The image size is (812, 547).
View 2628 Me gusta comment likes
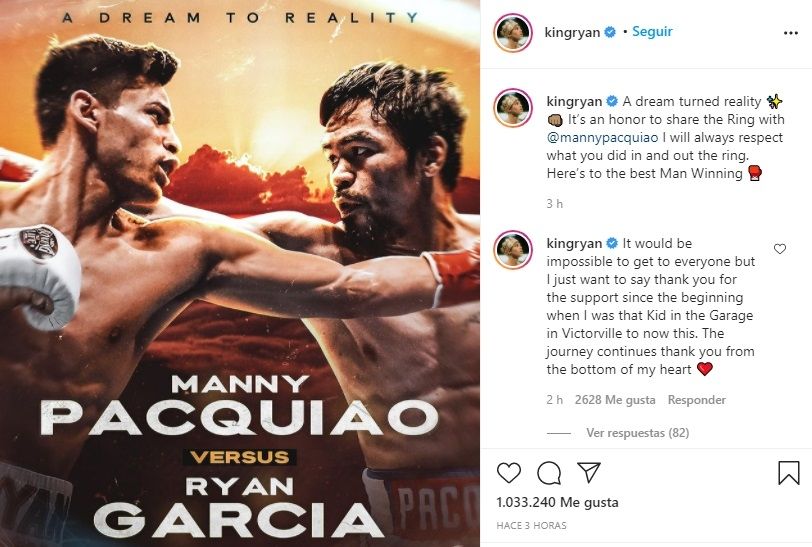(x=615, y=400)
